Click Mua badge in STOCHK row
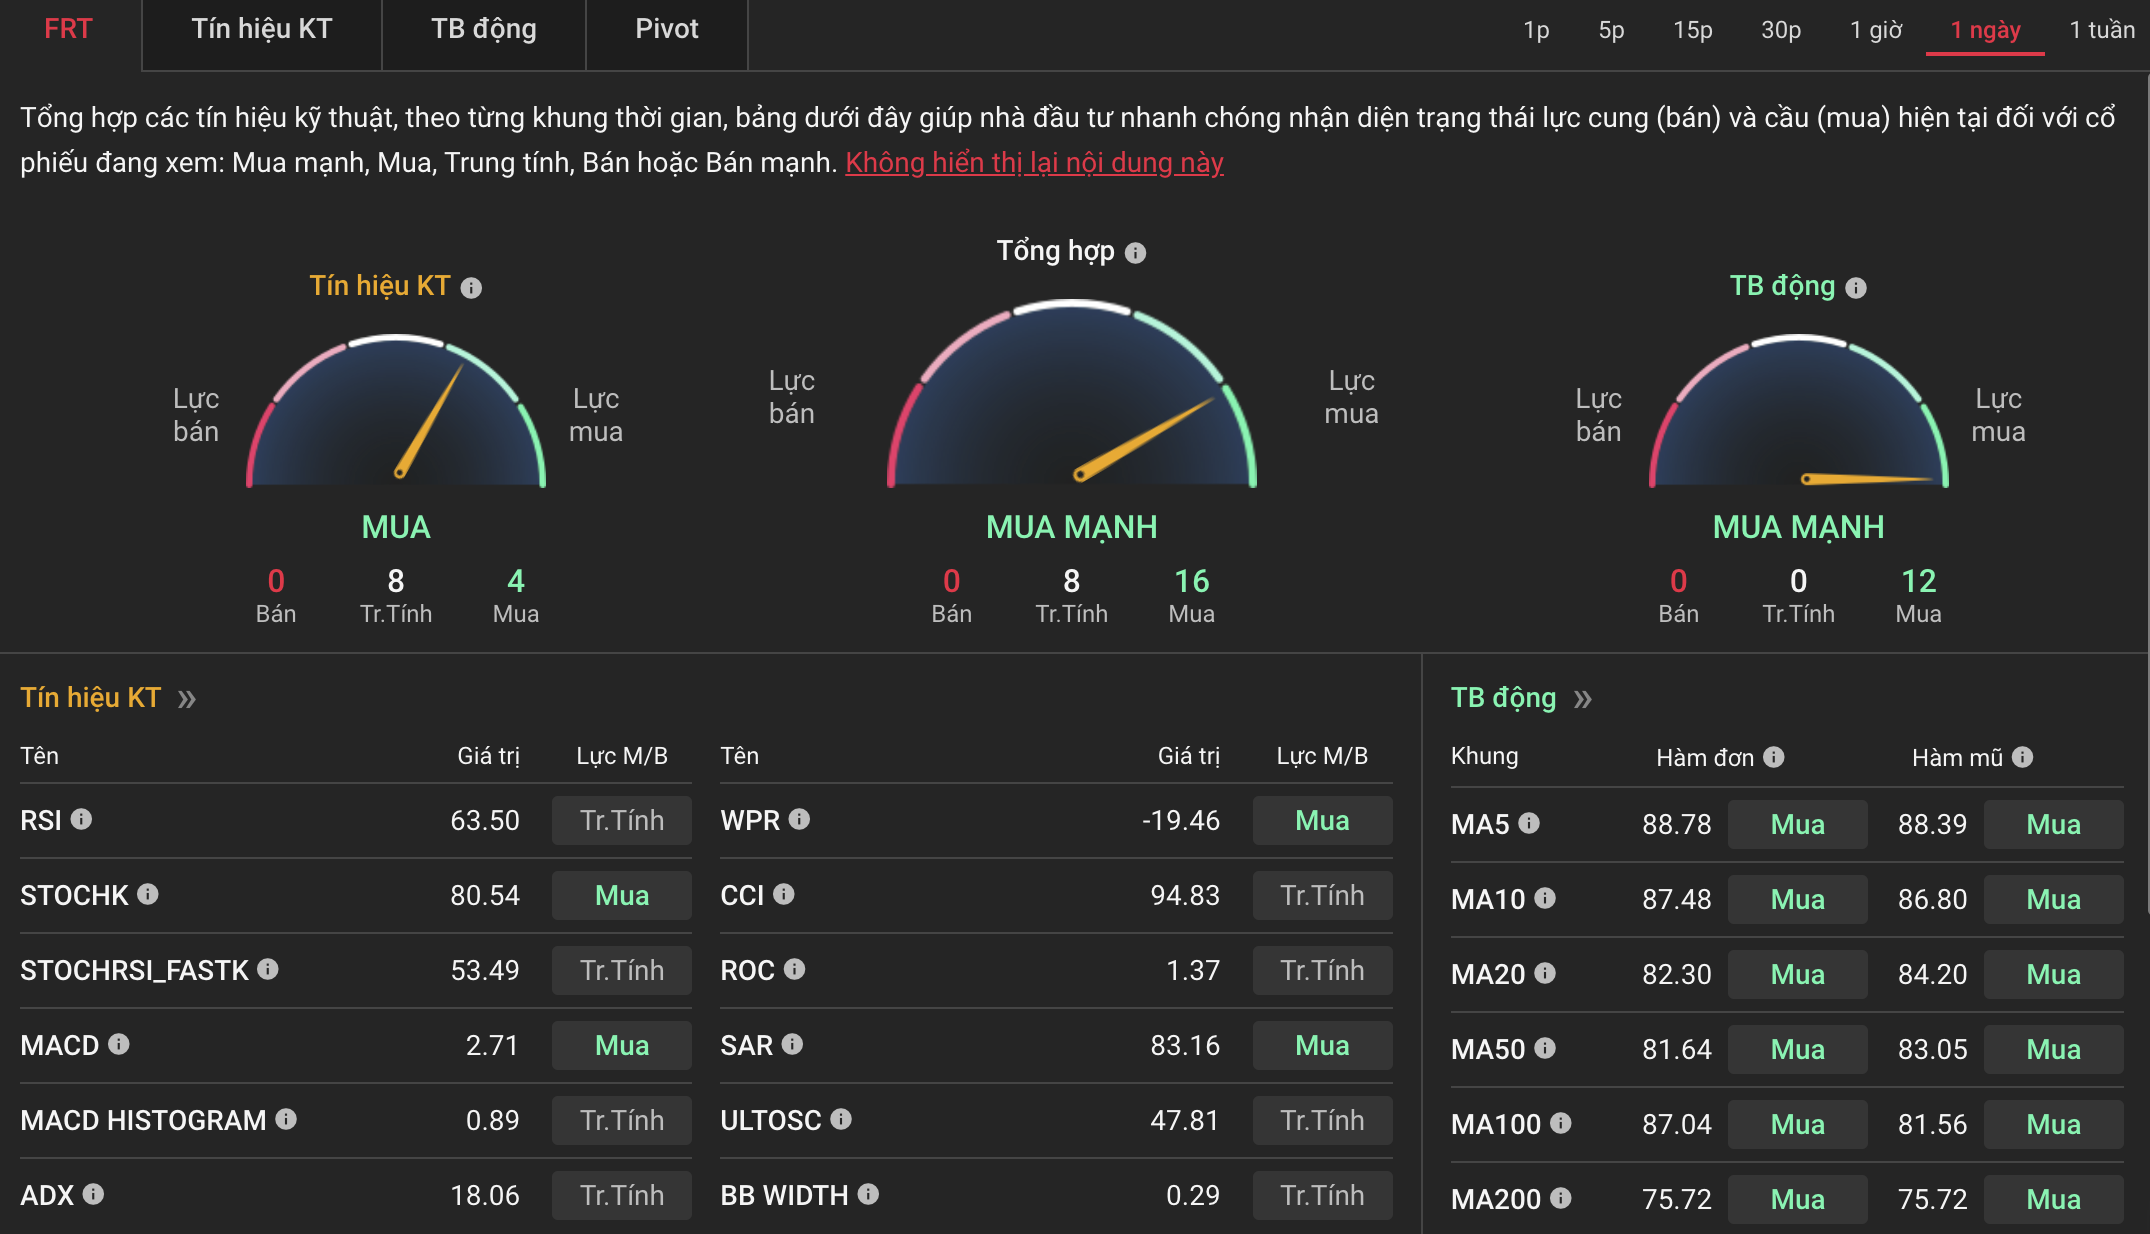The width and height of the screenshot is (2150, 1234). tap(622, 896)
